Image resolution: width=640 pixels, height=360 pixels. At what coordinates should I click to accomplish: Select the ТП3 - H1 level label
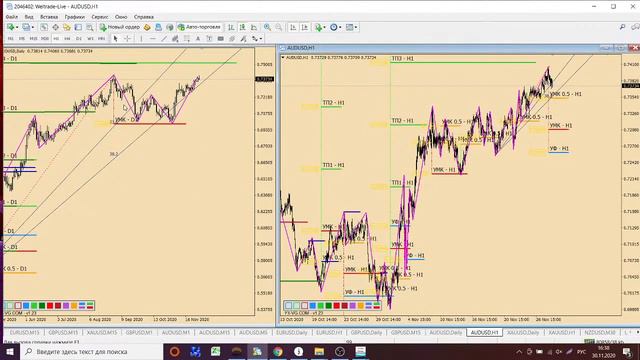click(x=402, y=59)
